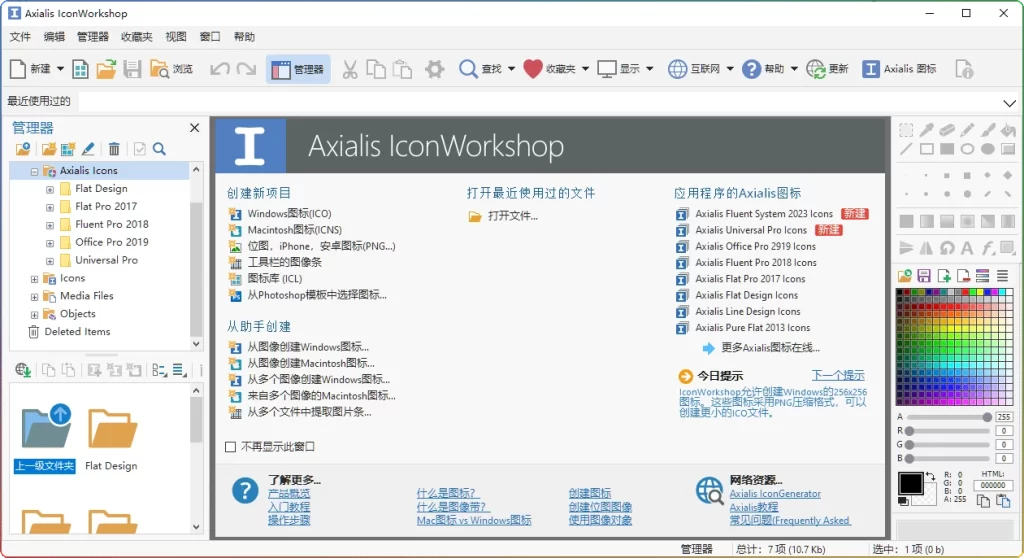Expand the Flat Design folder node
The height and width of the screenshot is (558, 1024).
[50, 189]
